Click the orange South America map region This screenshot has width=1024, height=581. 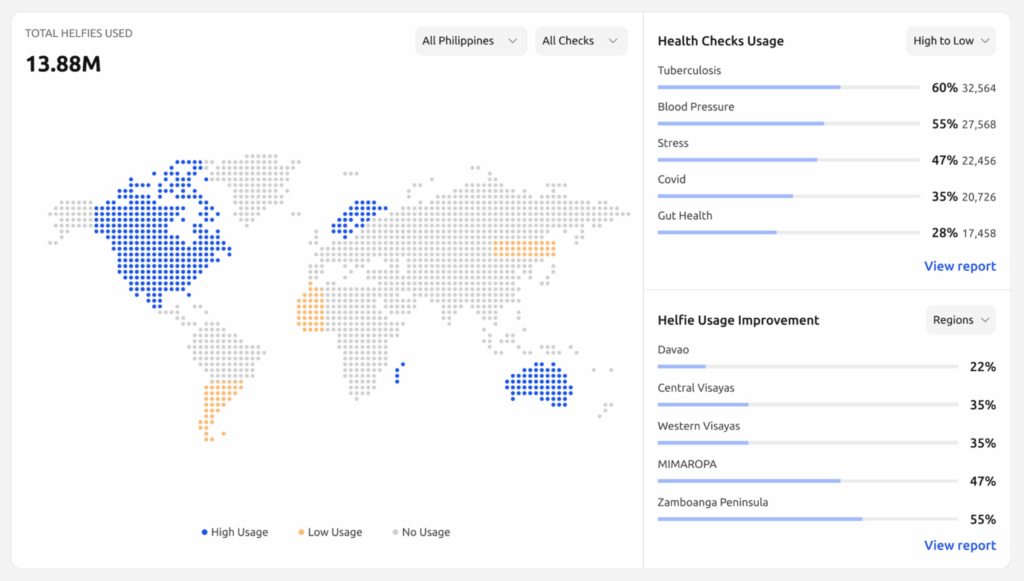click(x=220, y=400)
